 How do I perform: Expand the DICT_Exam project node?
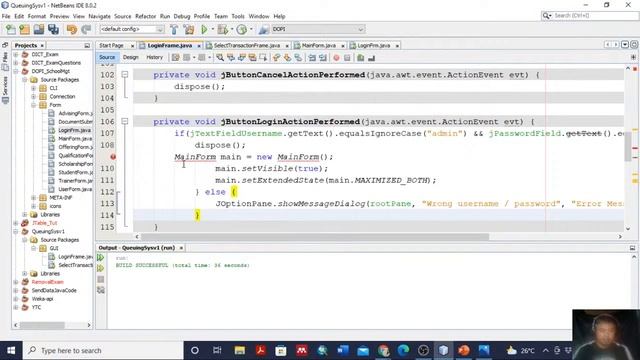click(x=16, y=54)
